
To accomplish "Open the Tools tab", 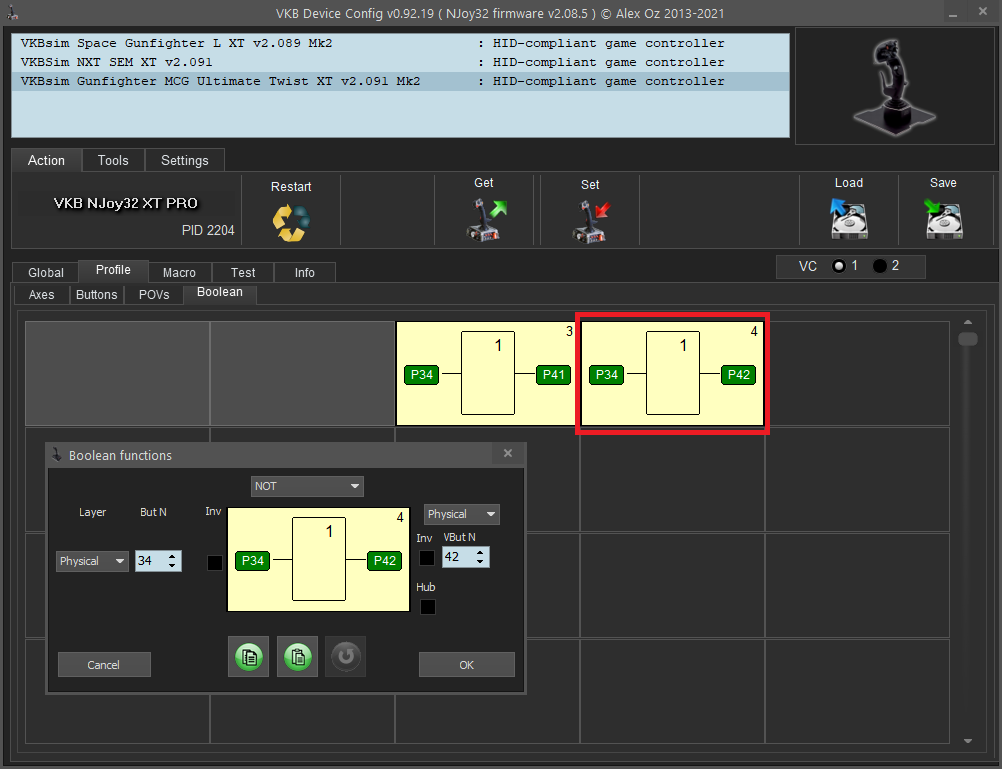I will coord(113,160).
